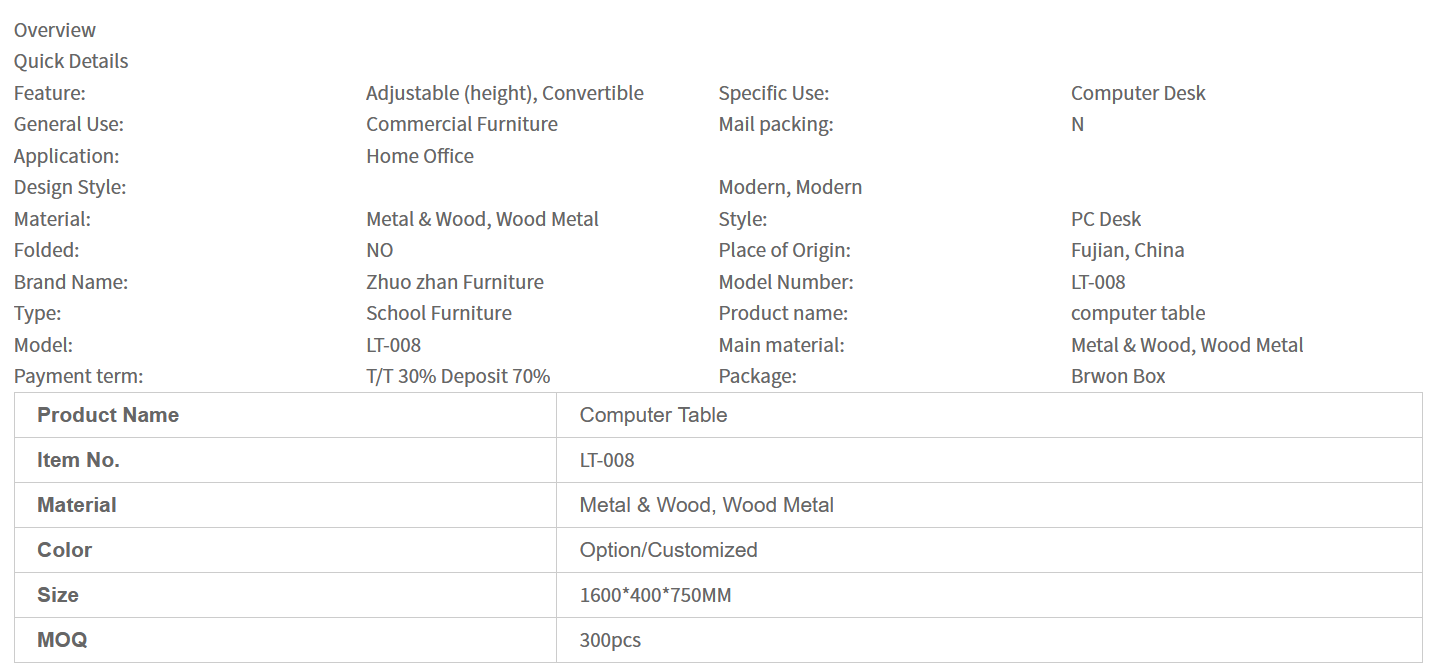Click the Mail packing label

[x=776, y=124]
